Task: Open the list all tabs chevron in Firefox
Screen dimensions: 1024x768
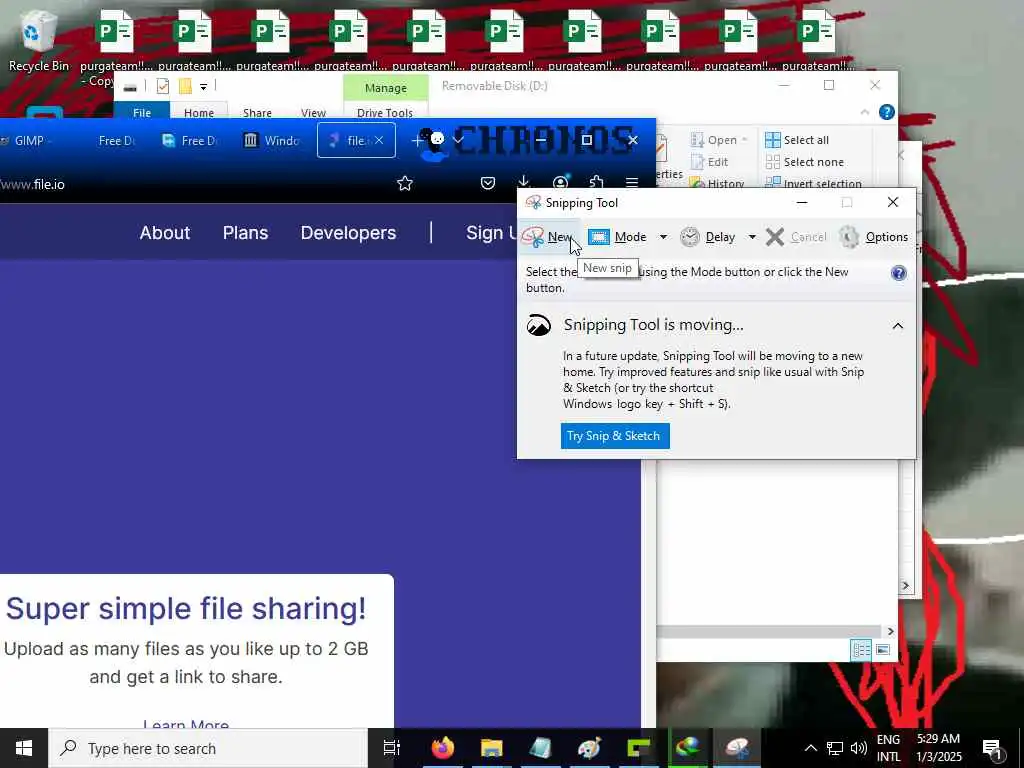Action: pyautogui.click(x=458, y=140)
